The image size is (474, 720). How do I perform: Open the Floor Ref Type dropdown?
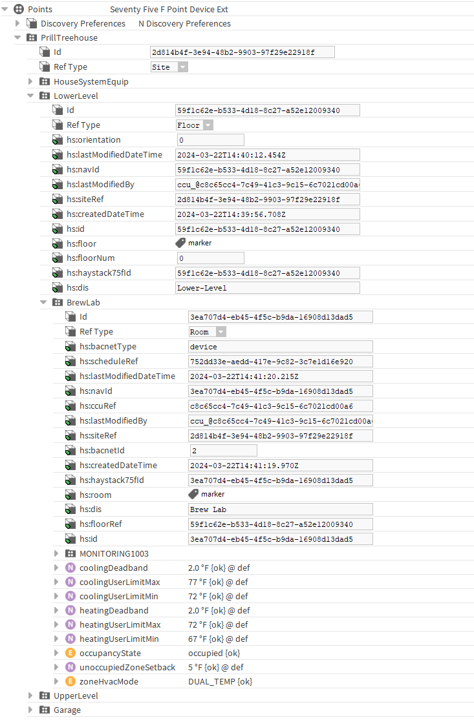208,125
